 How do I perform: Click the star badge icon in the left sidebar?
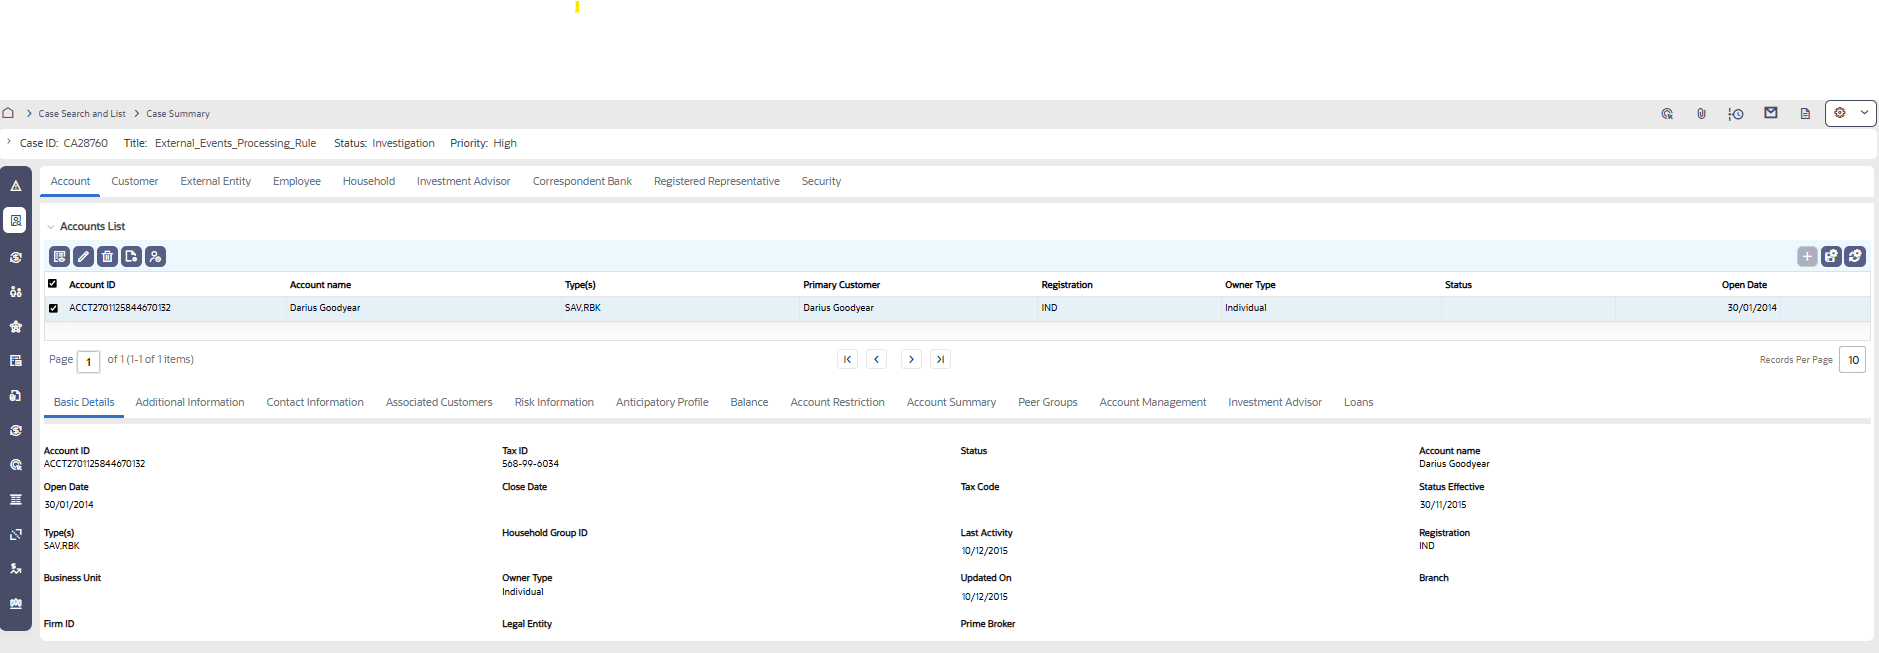(x=16, y=326)
